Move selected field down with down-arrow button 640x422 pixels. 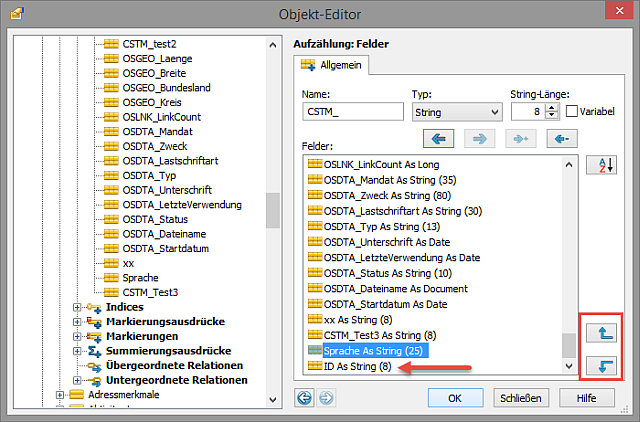pos(602,365)
